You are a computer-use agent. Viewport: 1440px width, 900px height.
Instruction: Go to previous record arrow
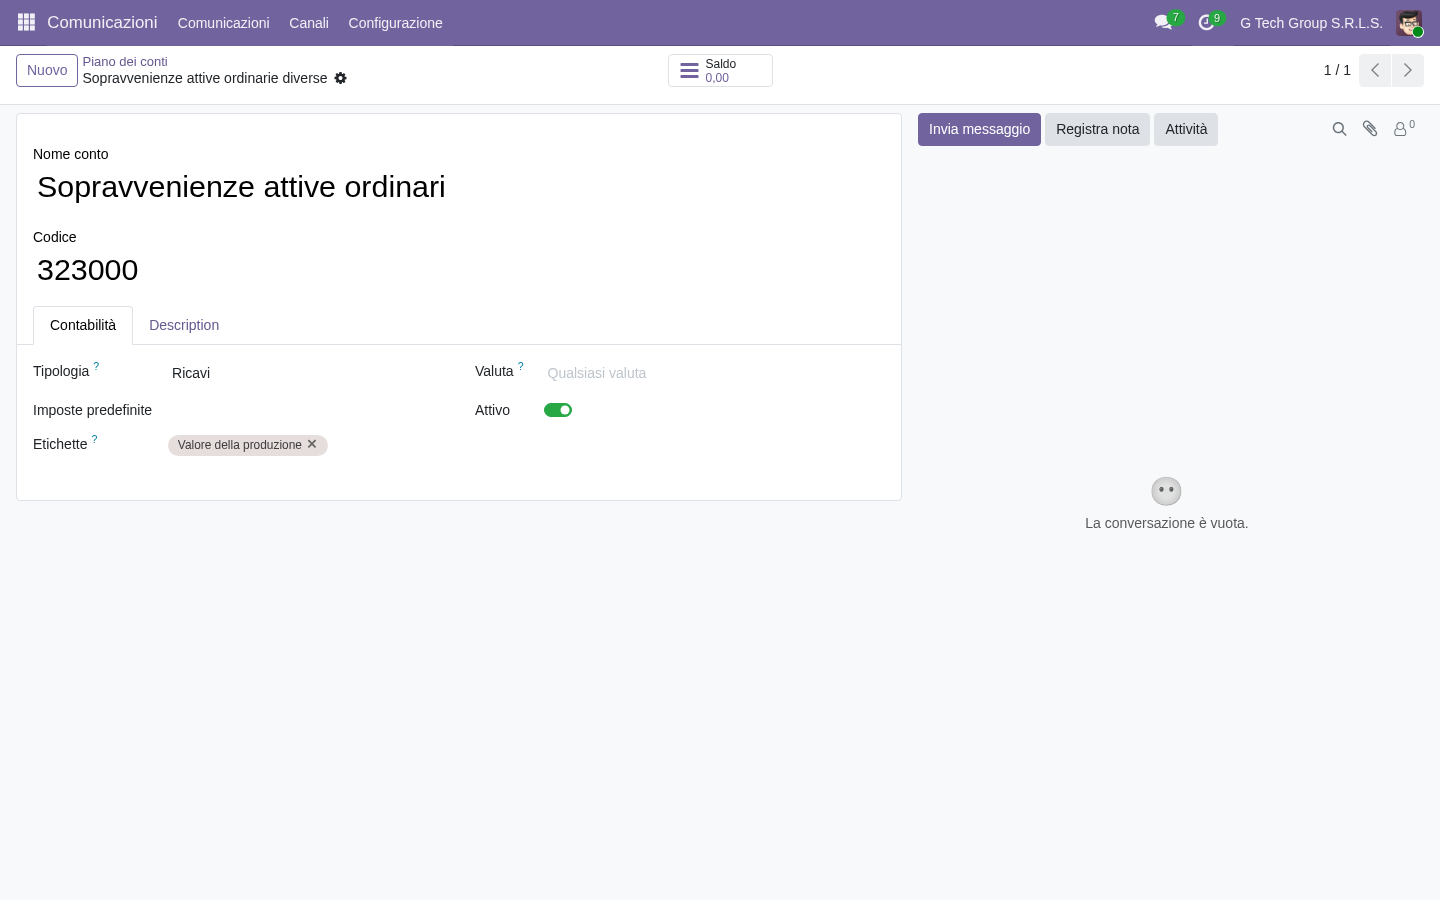pyautogui.click(x=1375, y=70)
